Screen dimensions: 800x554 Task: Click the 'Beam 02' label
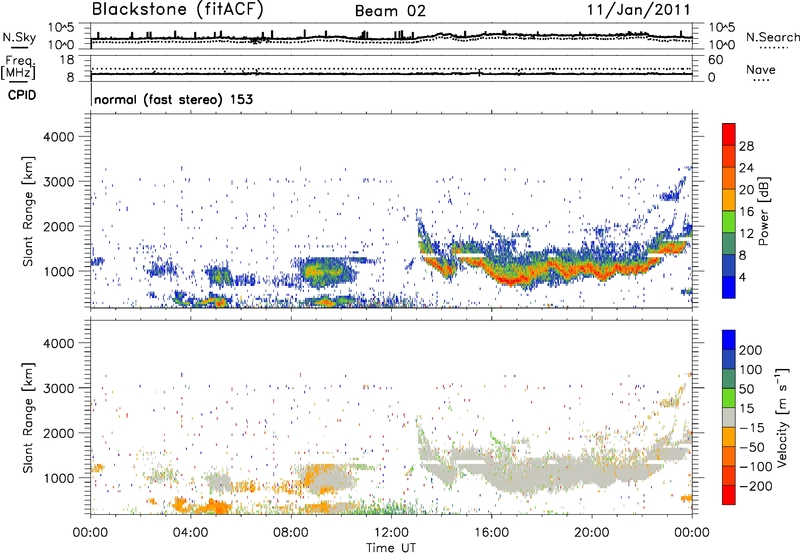point(390,11)
